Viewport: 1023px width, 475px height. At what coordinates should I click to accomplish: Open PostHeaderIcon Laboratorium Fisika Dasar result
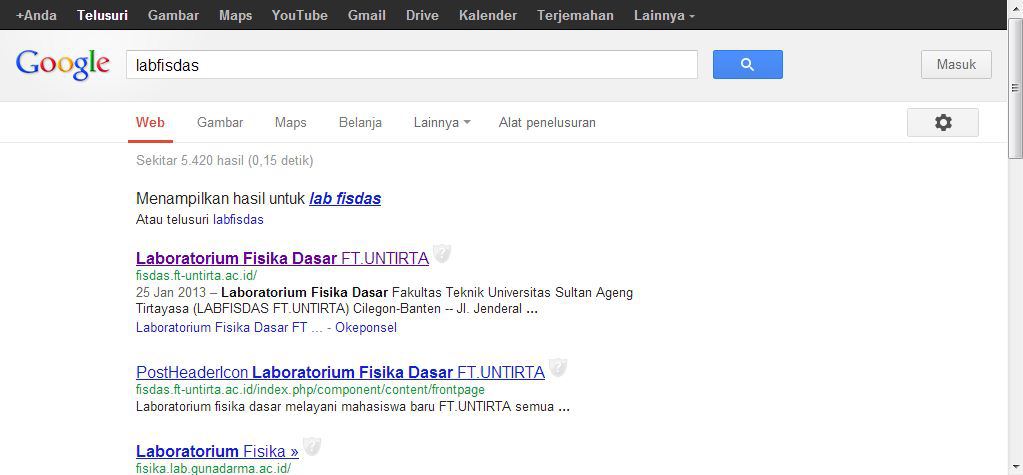click(340, 373)
